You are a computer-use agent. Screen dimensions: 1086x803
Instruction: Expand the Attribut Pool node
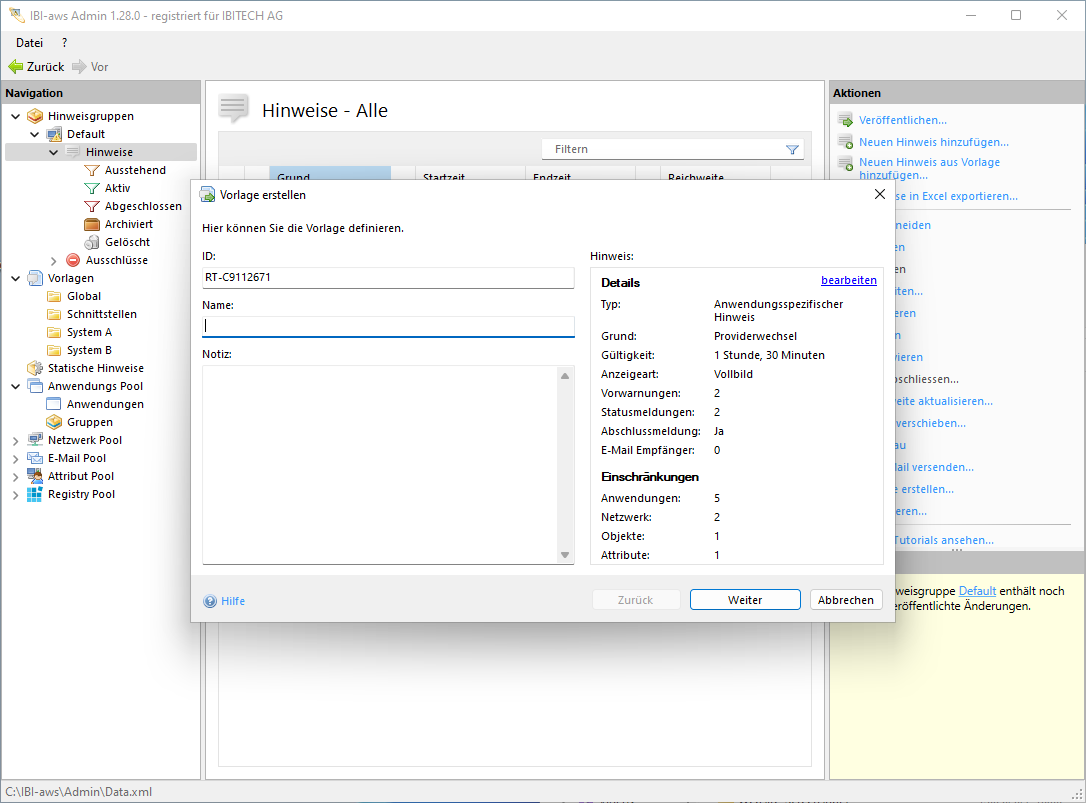[x=15, y=476]
